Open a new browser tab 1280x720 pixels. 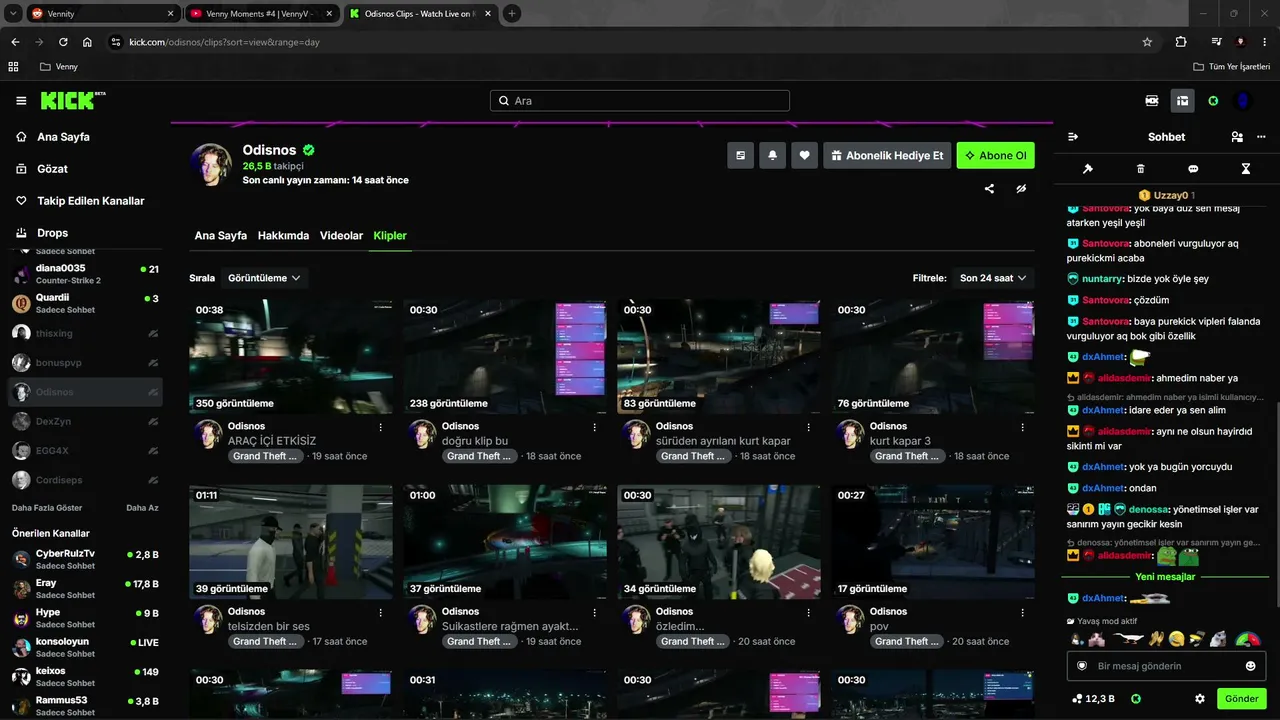pyautogui.click(x=512, y=14)
